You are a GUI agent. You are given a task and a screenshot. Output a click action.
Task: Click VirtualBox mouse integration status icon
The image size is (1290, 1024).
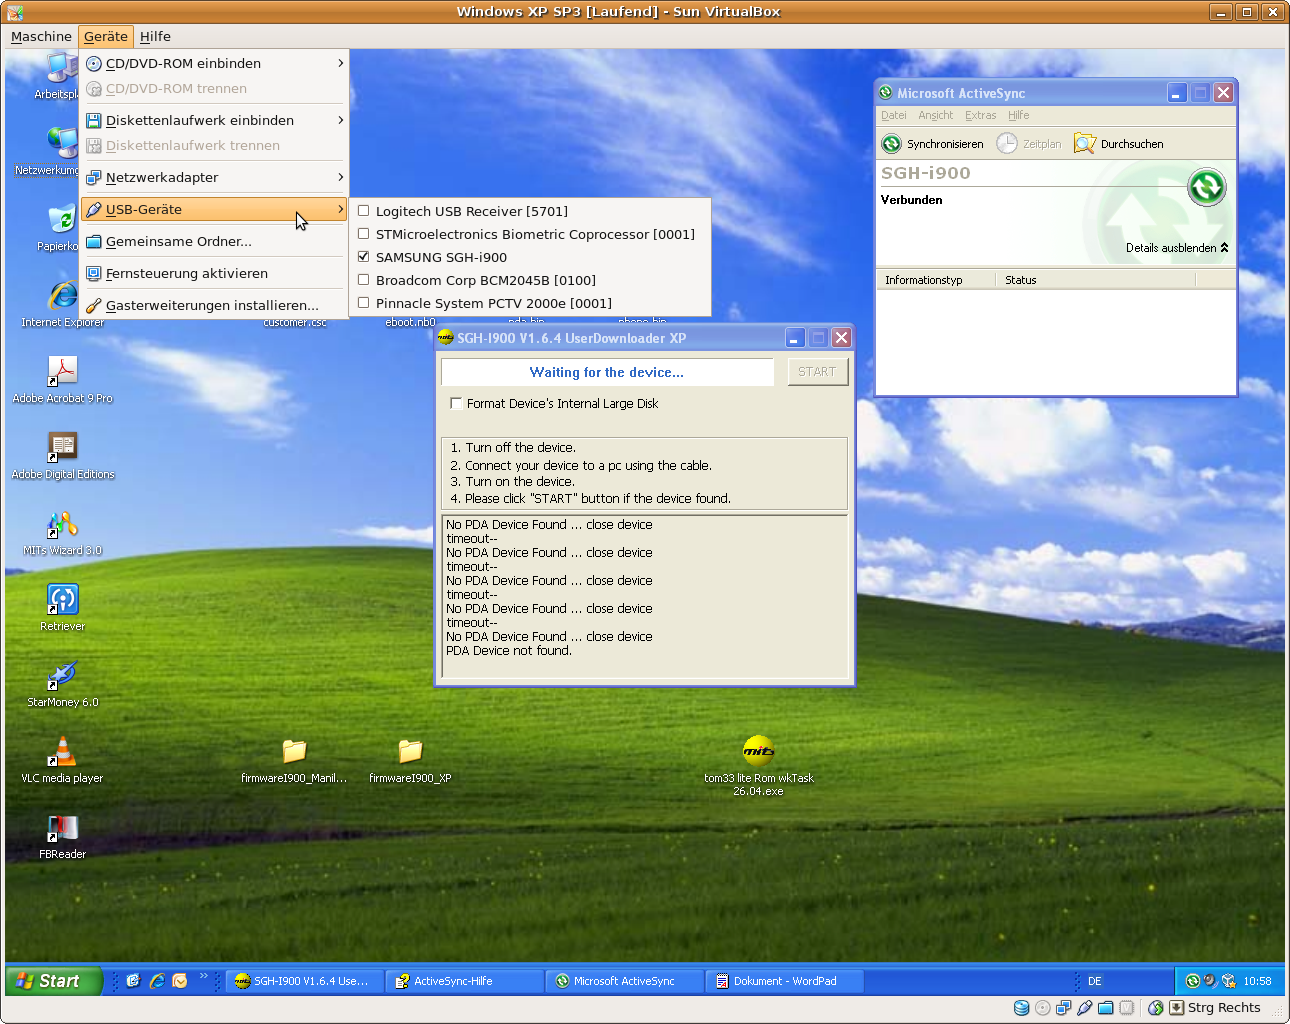click(x=1156, y=1008)
